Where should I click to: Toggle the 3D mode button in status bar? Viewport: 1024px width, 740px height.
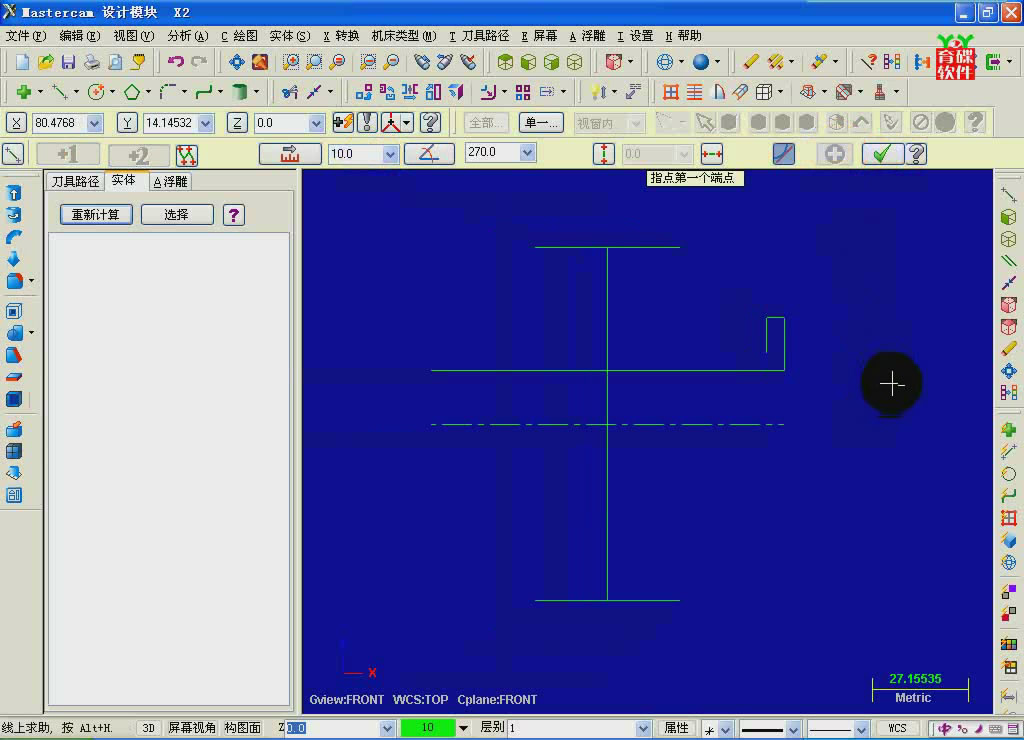click(x=149, y=728)
